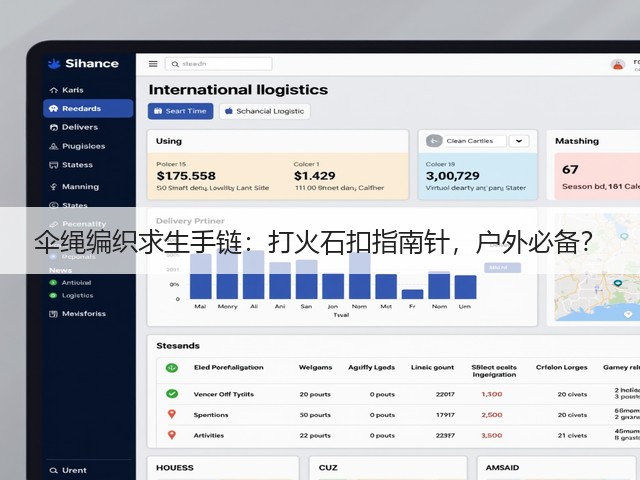The height and width of the screenshot is (480, 640).
Task: Select the Delivers sidebar icon
Action: pos(53,127)
